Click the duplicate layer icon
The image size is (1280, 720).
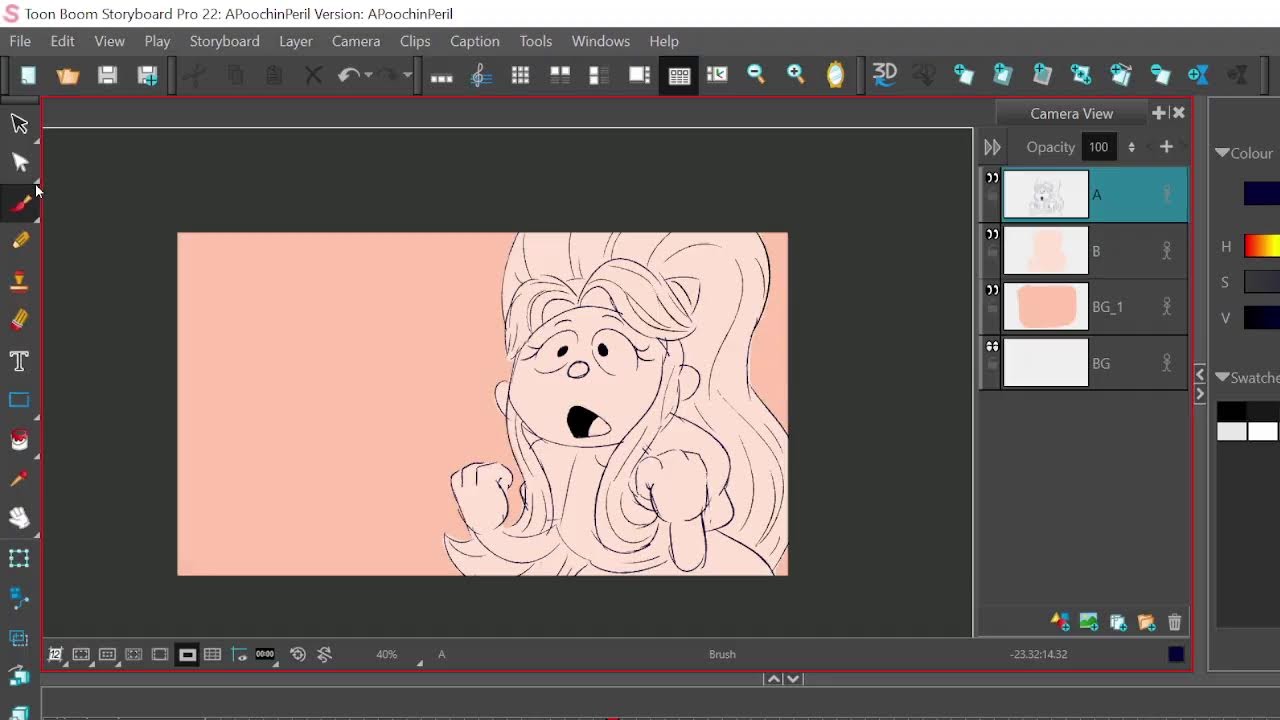(x=1118, y=622)
